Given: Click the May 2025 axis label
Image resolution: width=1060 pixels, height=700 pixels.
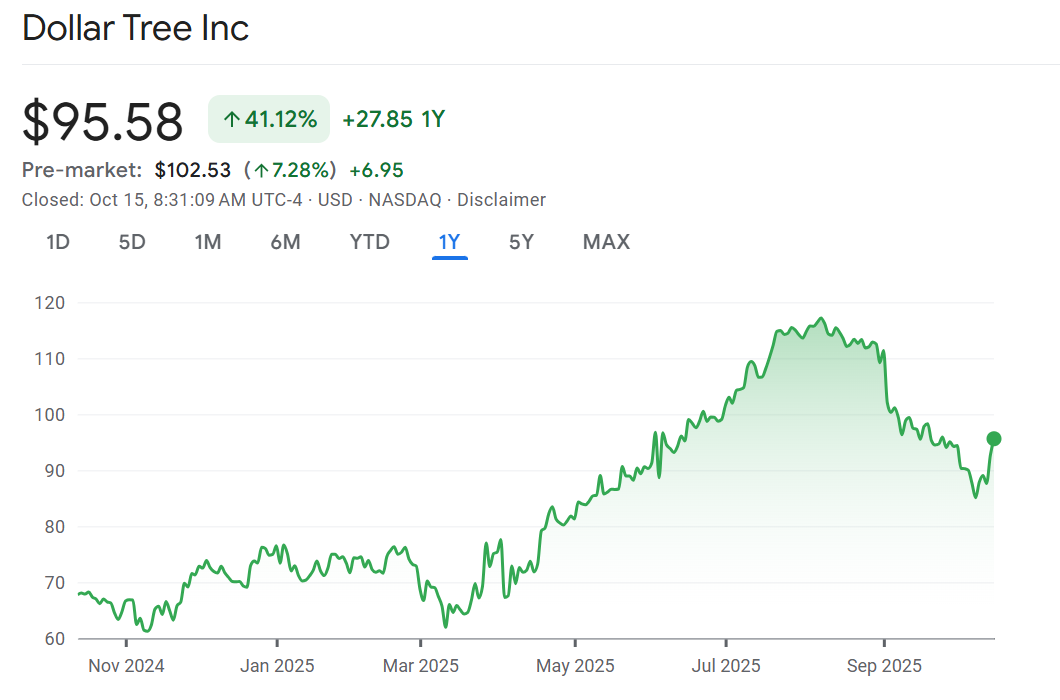Looking at the screenshot, I should [575, 666].
